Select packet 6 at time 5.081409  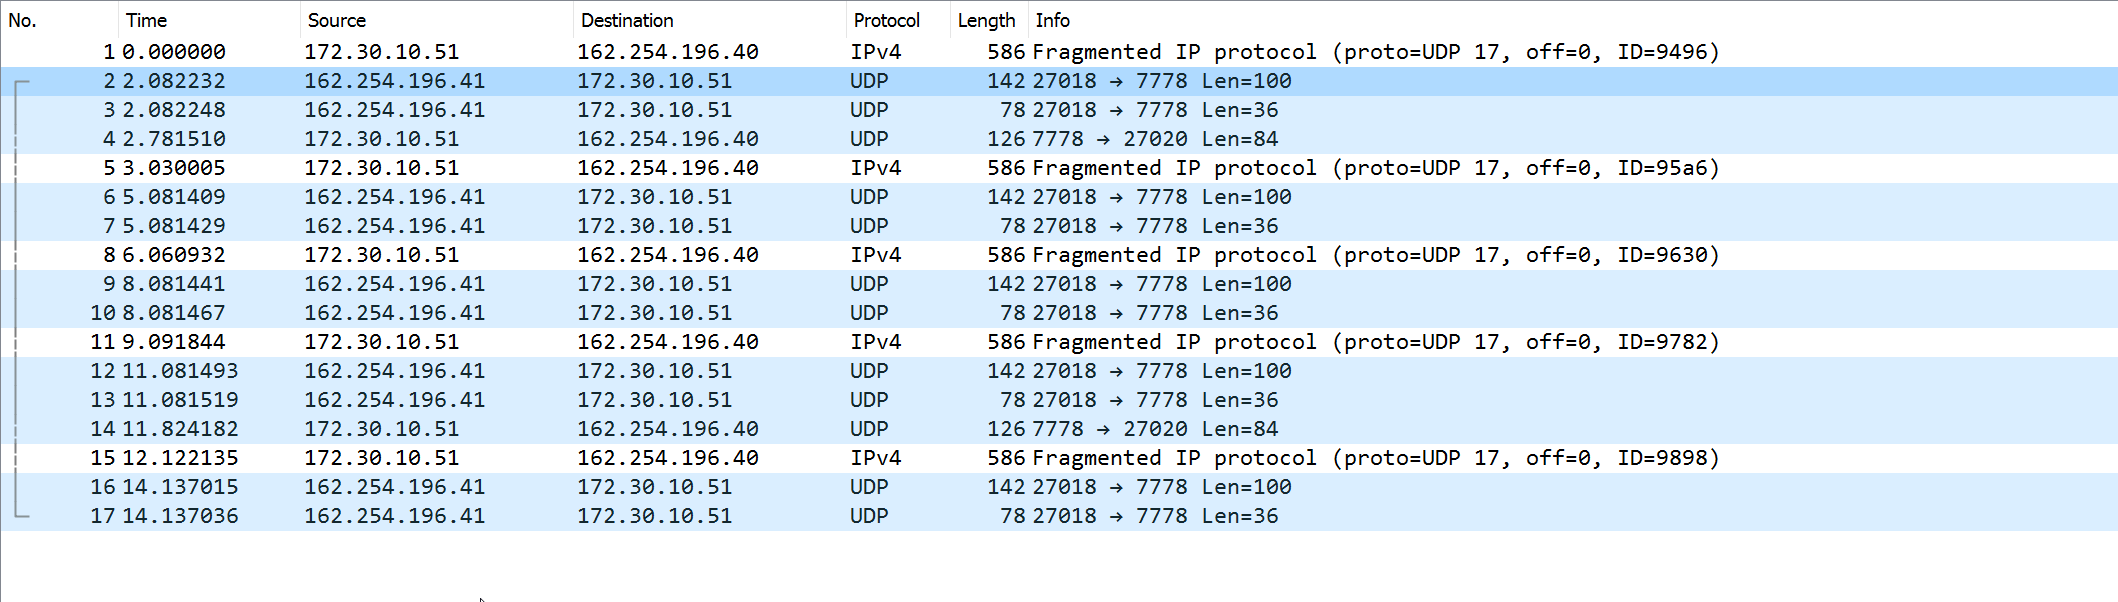[1059, 197]
